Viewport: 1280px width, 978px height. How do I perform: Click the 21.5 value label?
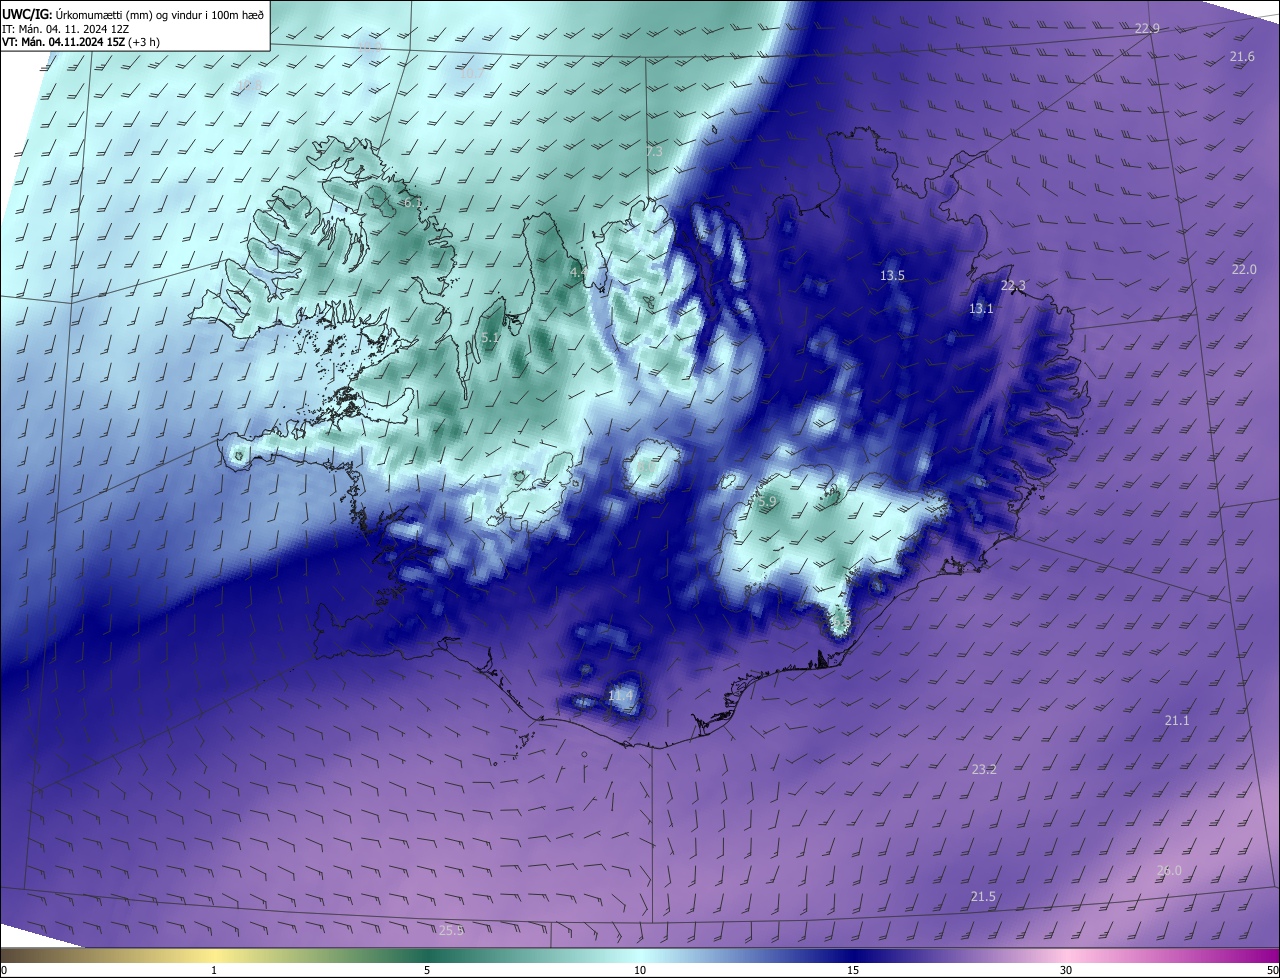pyautogui.click(x=983, y=897)
